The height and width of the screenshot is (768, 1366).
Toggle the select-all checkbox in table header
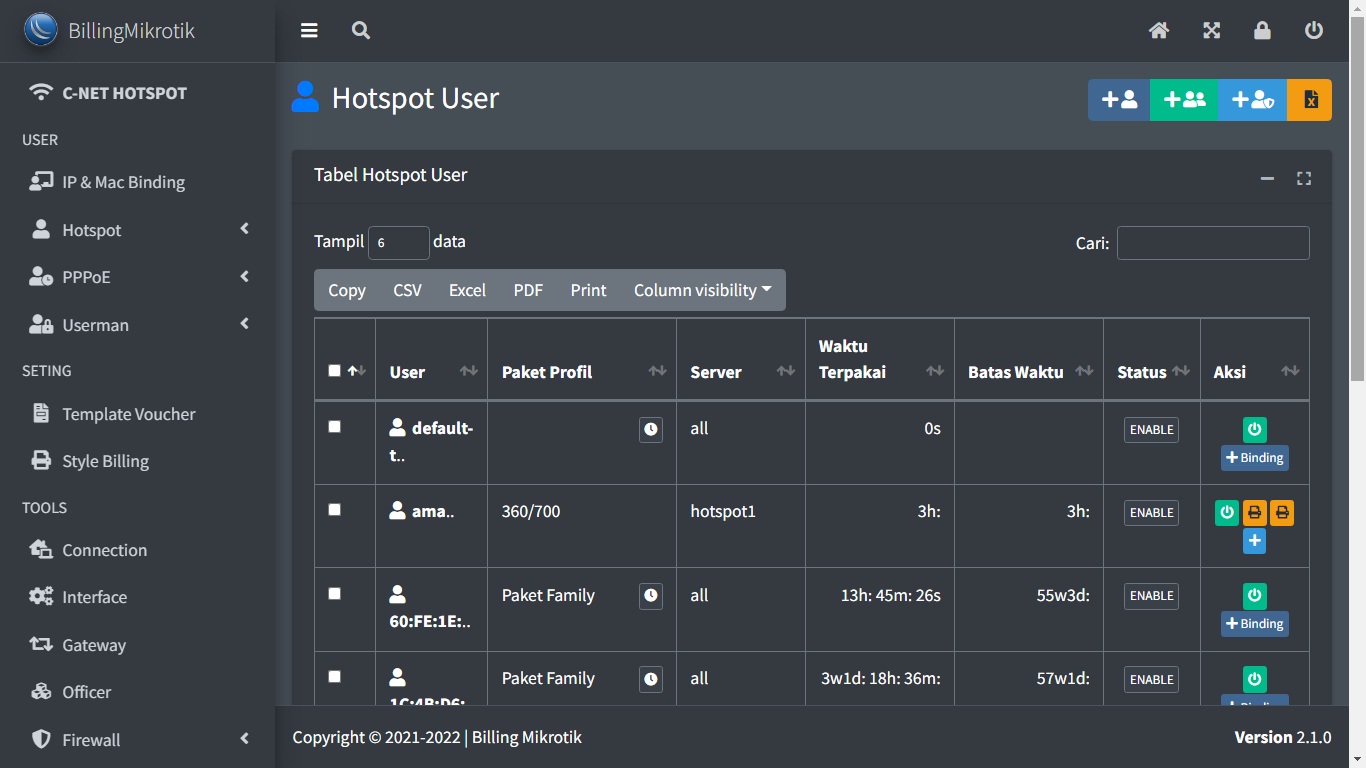[335, 371]
